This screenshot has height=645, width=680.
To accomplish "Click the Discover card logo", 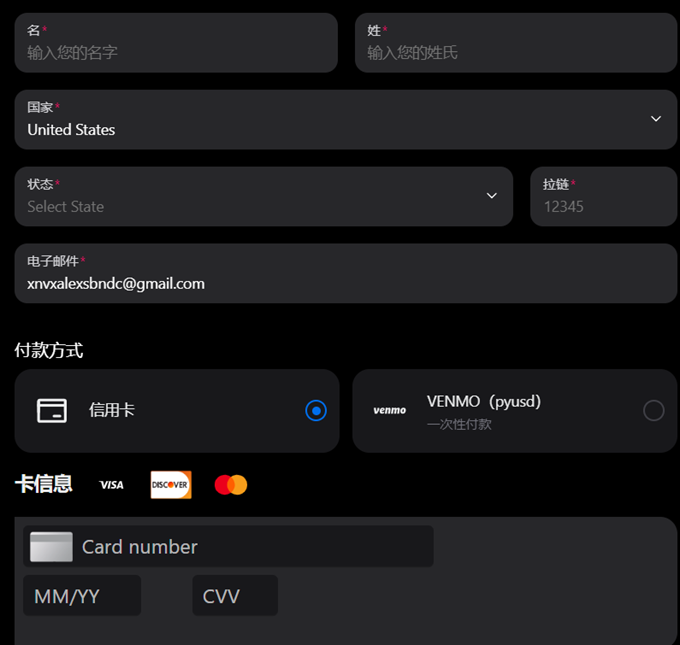I will point(171,485).
